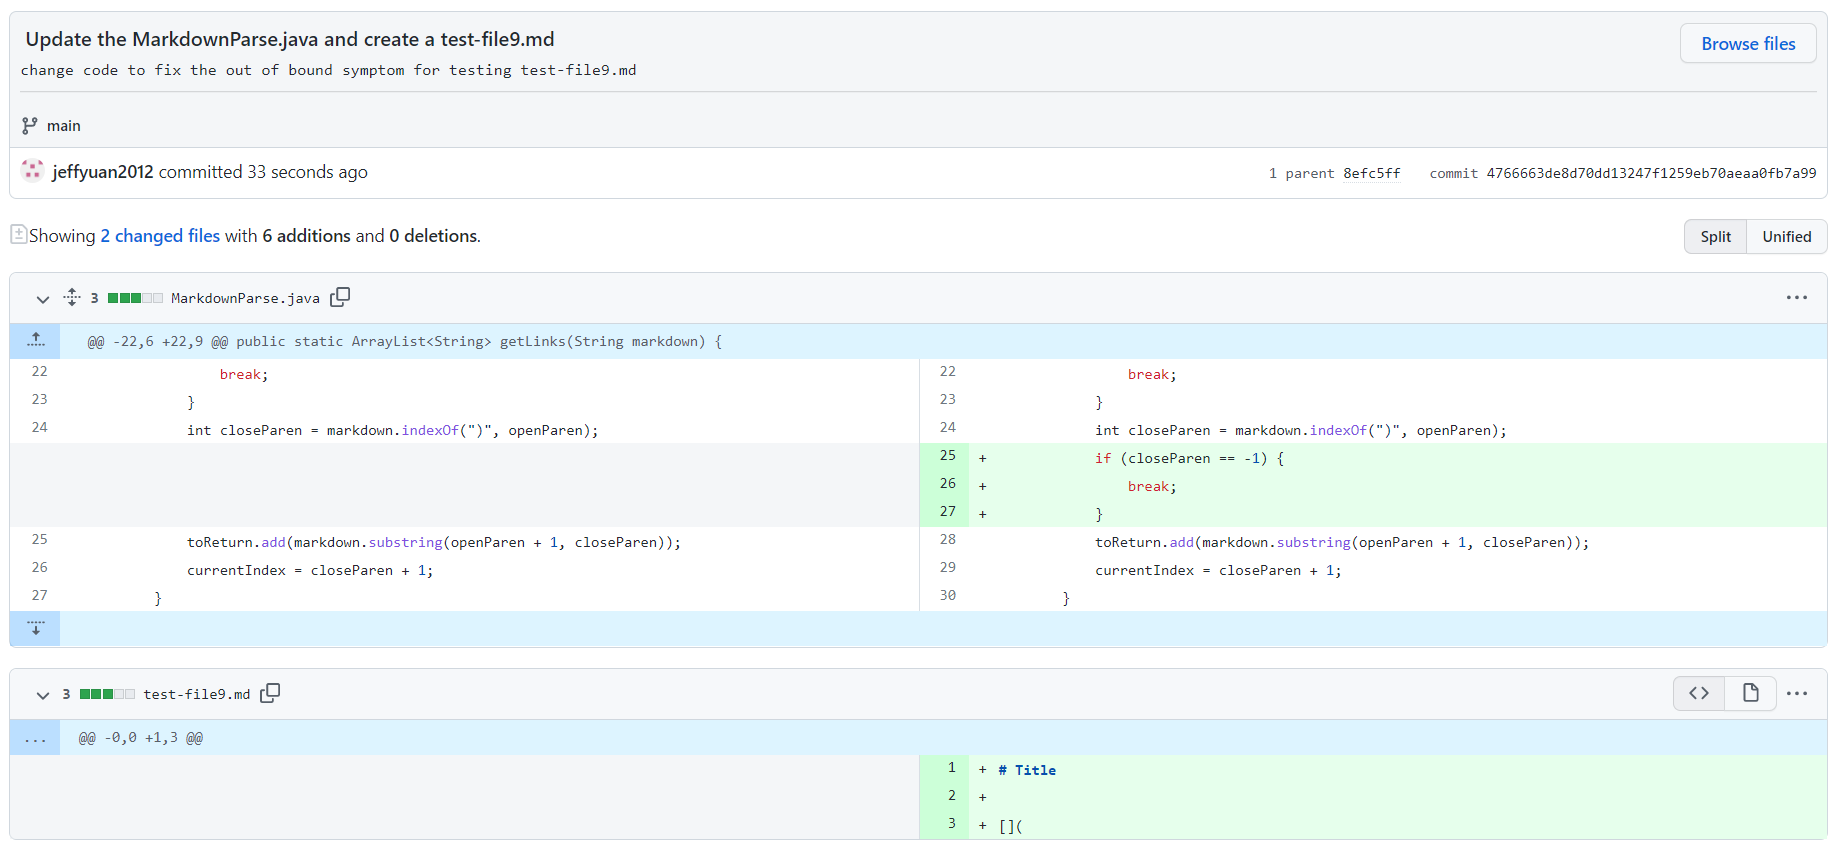1842x850 pixels.
Task: Open MarkdownParse.java options menu
Action: click(x=1796, y=298)
